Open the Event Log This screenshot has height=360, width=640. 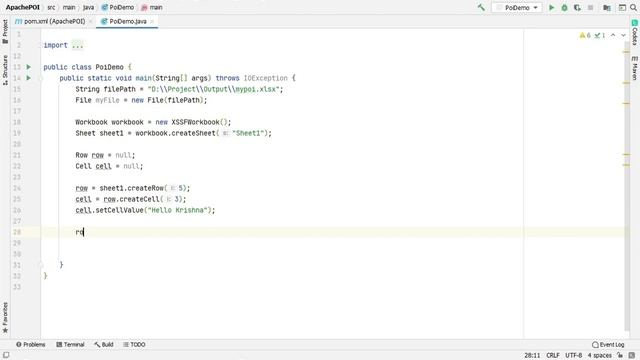click(x=608, y=344)
